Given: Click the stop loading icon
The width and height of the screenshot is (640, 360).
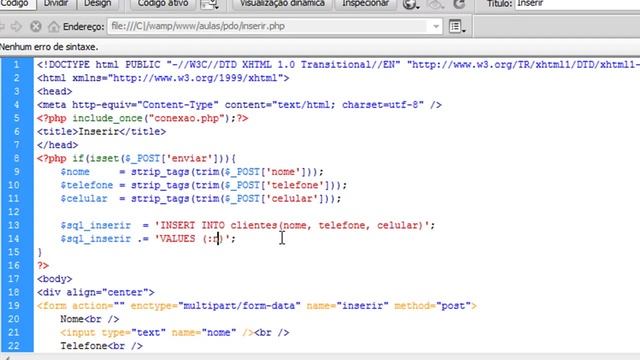Looking at the screenshot, I should tap(36, 27).
